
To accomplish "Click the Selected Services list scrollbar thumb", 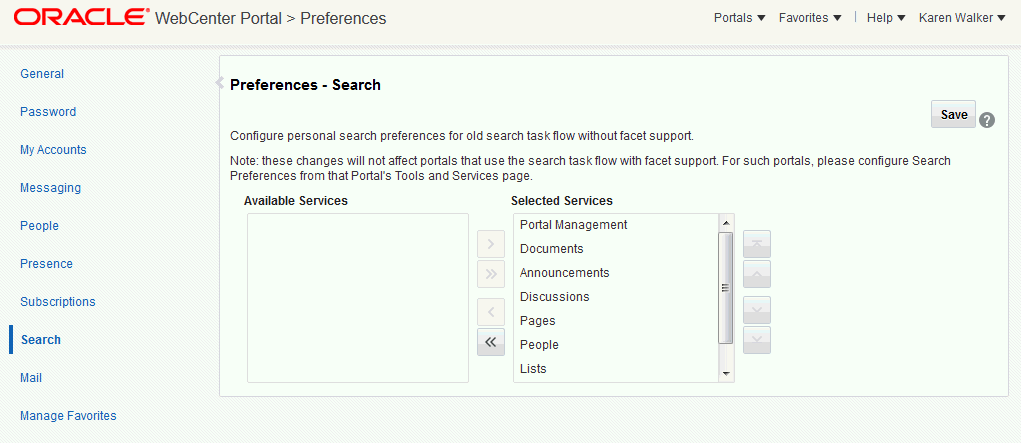I will (x=725, y=288).
